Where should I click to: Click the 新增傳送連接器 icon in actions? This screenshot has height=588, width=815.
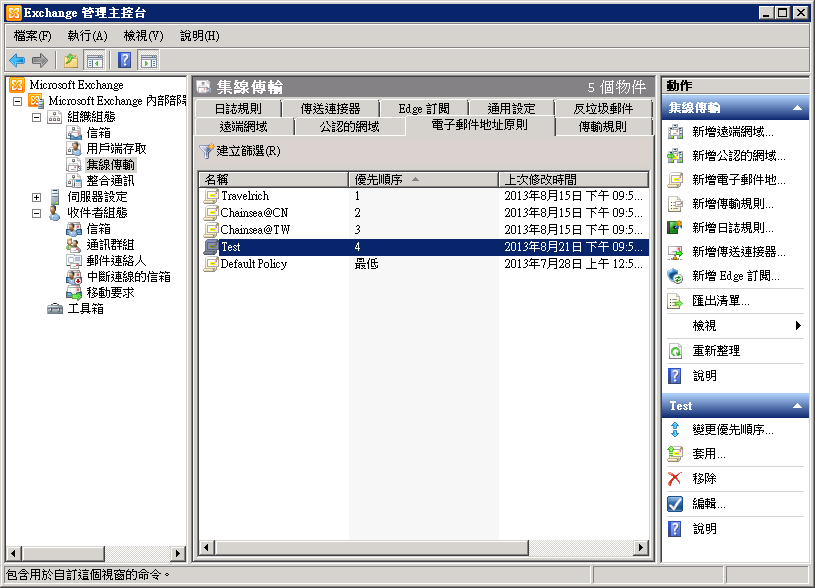(675, 252)
